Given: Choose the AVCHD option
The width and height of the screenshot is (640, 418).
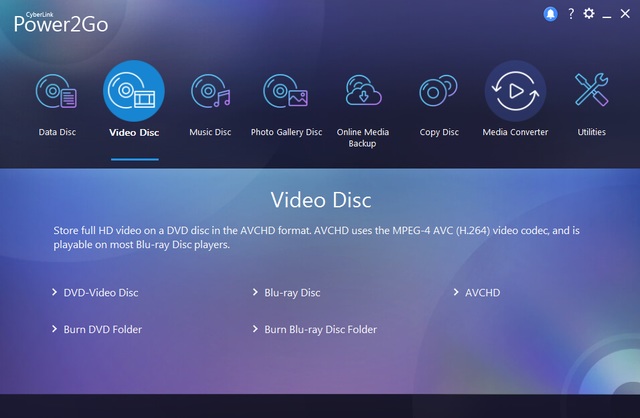Looking at the screenshot, I should [482, 293].
